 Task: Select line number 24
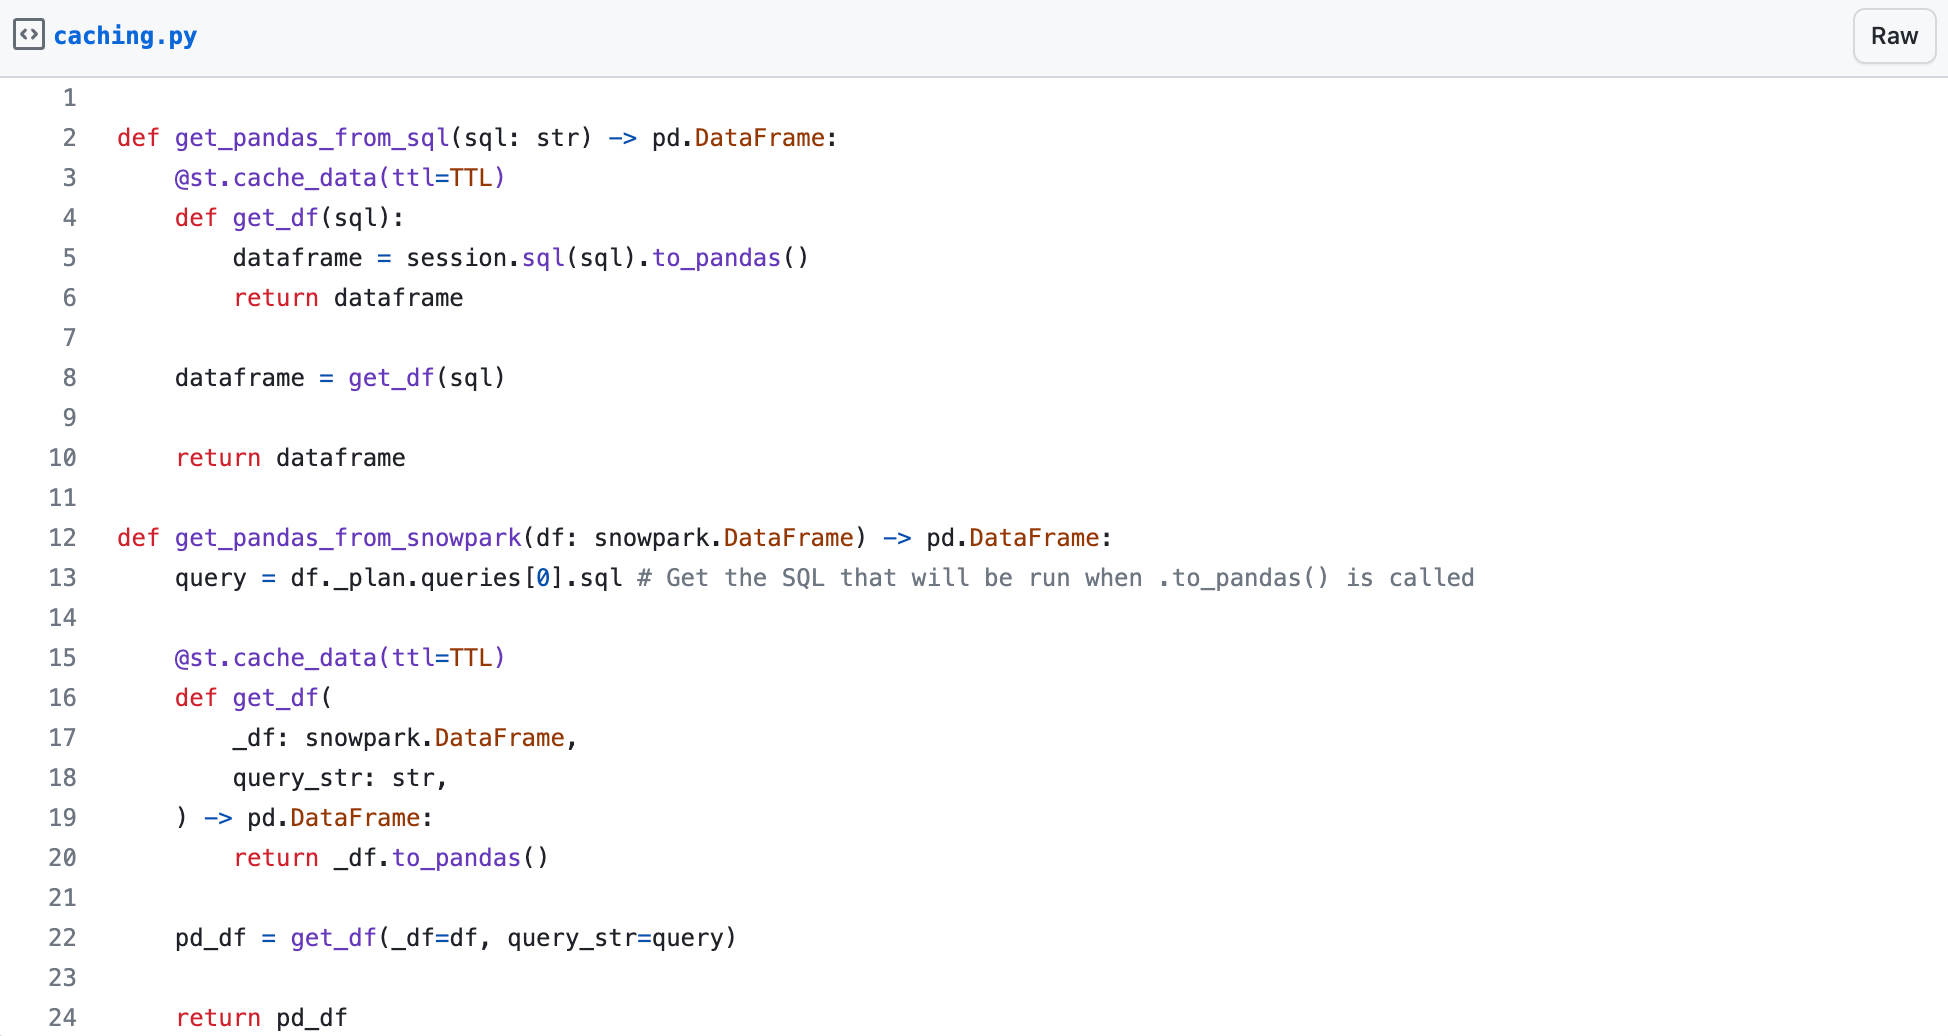tap(62, 1018)
